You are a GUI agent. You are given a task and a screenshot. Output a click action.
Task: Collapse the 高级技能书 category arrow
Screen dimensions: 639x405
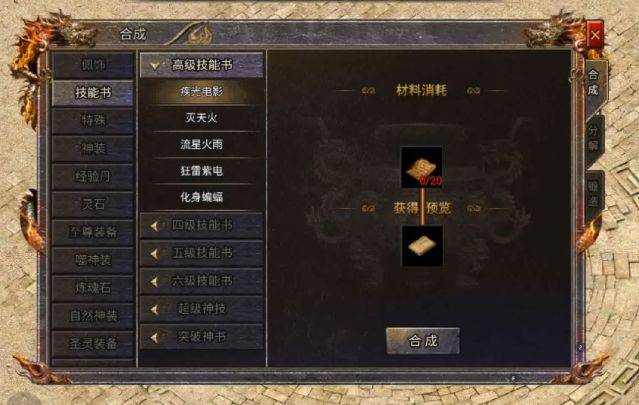pos(155,66)
